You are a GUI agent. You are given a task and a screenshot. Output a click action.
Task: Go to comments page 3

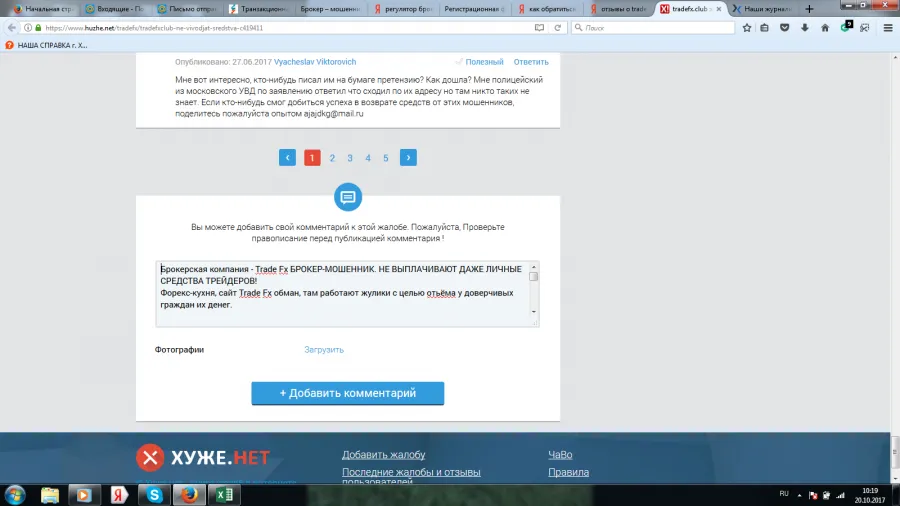(x=350, y=158)
